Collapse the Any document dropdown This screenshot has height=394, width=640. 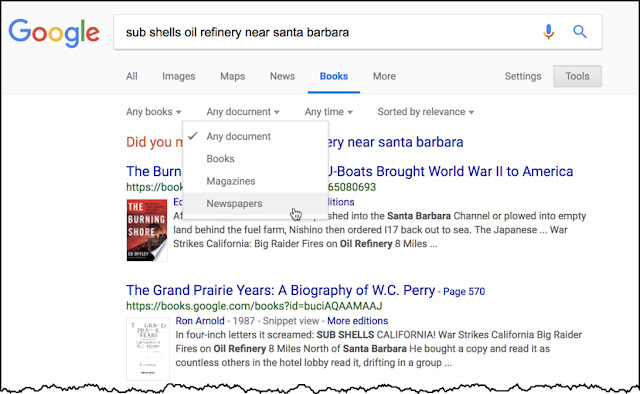(x=243, y=112)
